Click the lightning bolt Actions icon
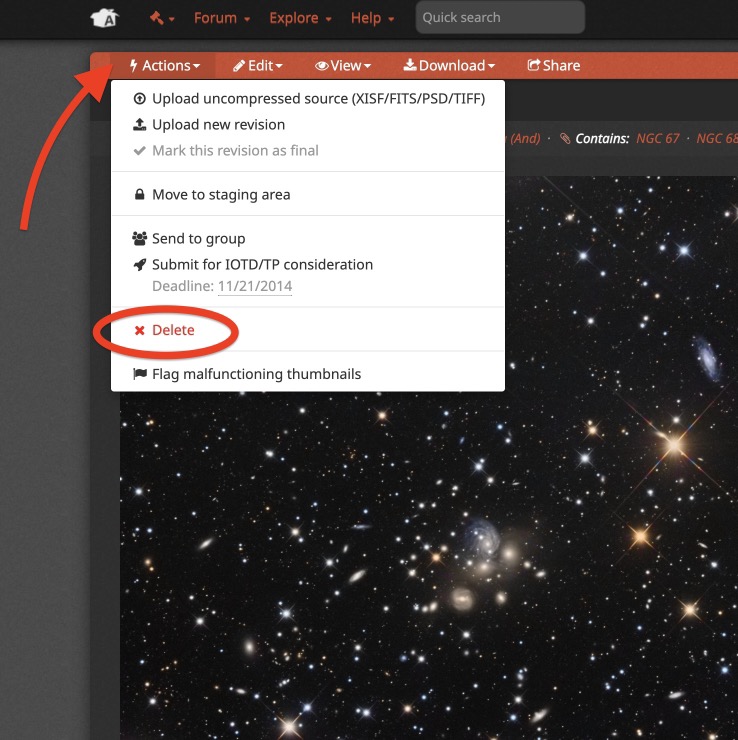Screen dimensions: 738x740 (x=134, y=65)
